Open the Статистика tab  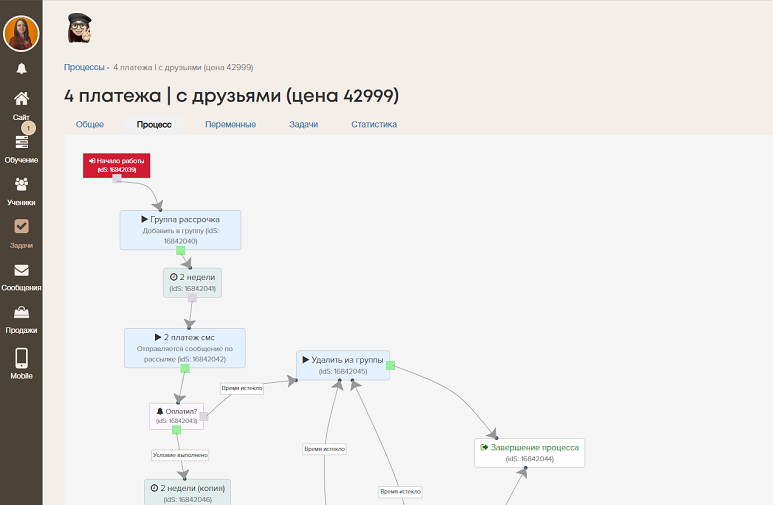[x=373, y=125]
